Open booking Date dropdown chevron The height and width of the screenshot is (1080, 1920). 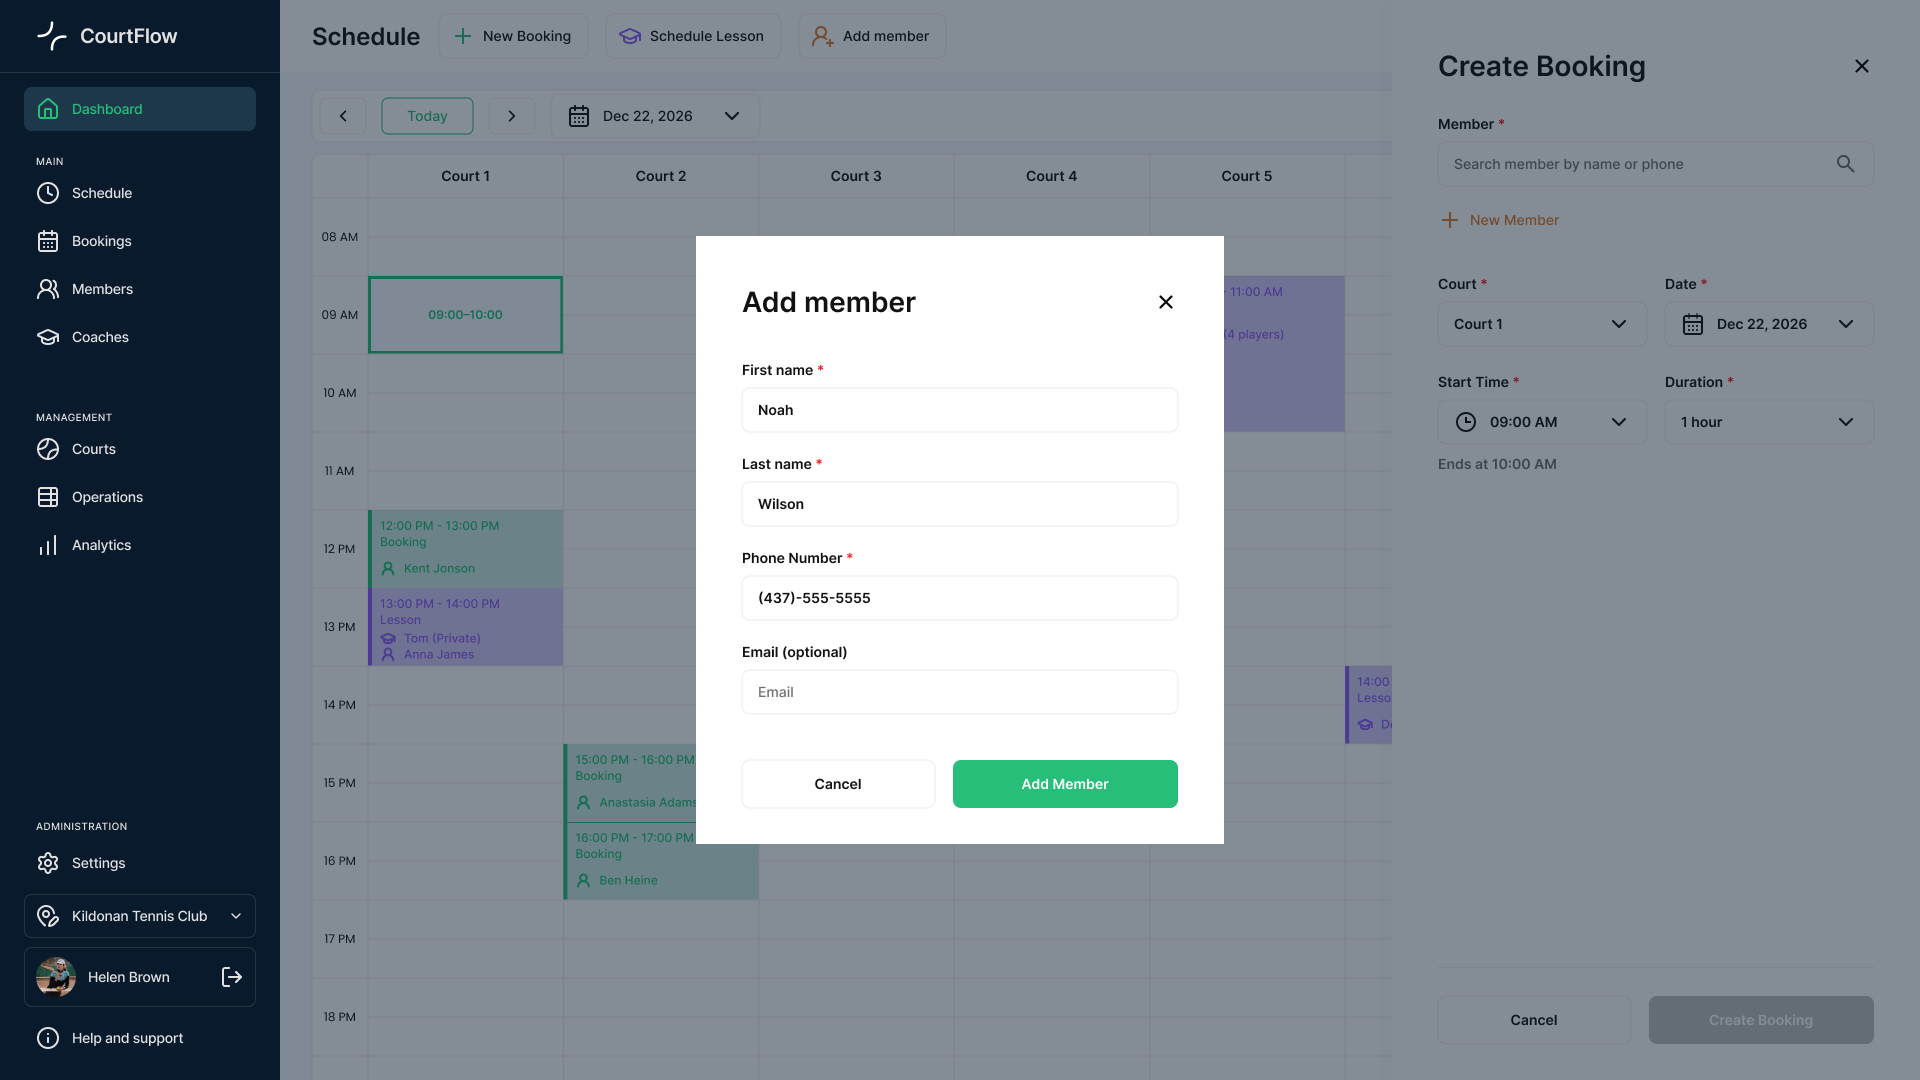[1846, 324]
